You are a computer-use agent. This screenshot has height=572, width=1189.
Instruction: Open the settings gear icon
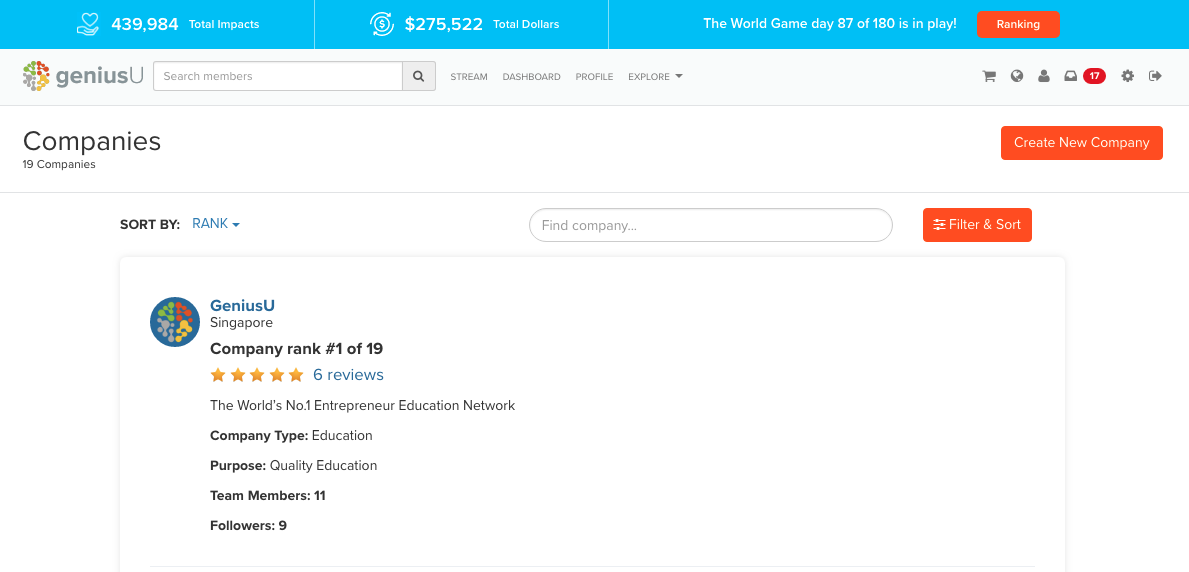tap(1128, 76)
